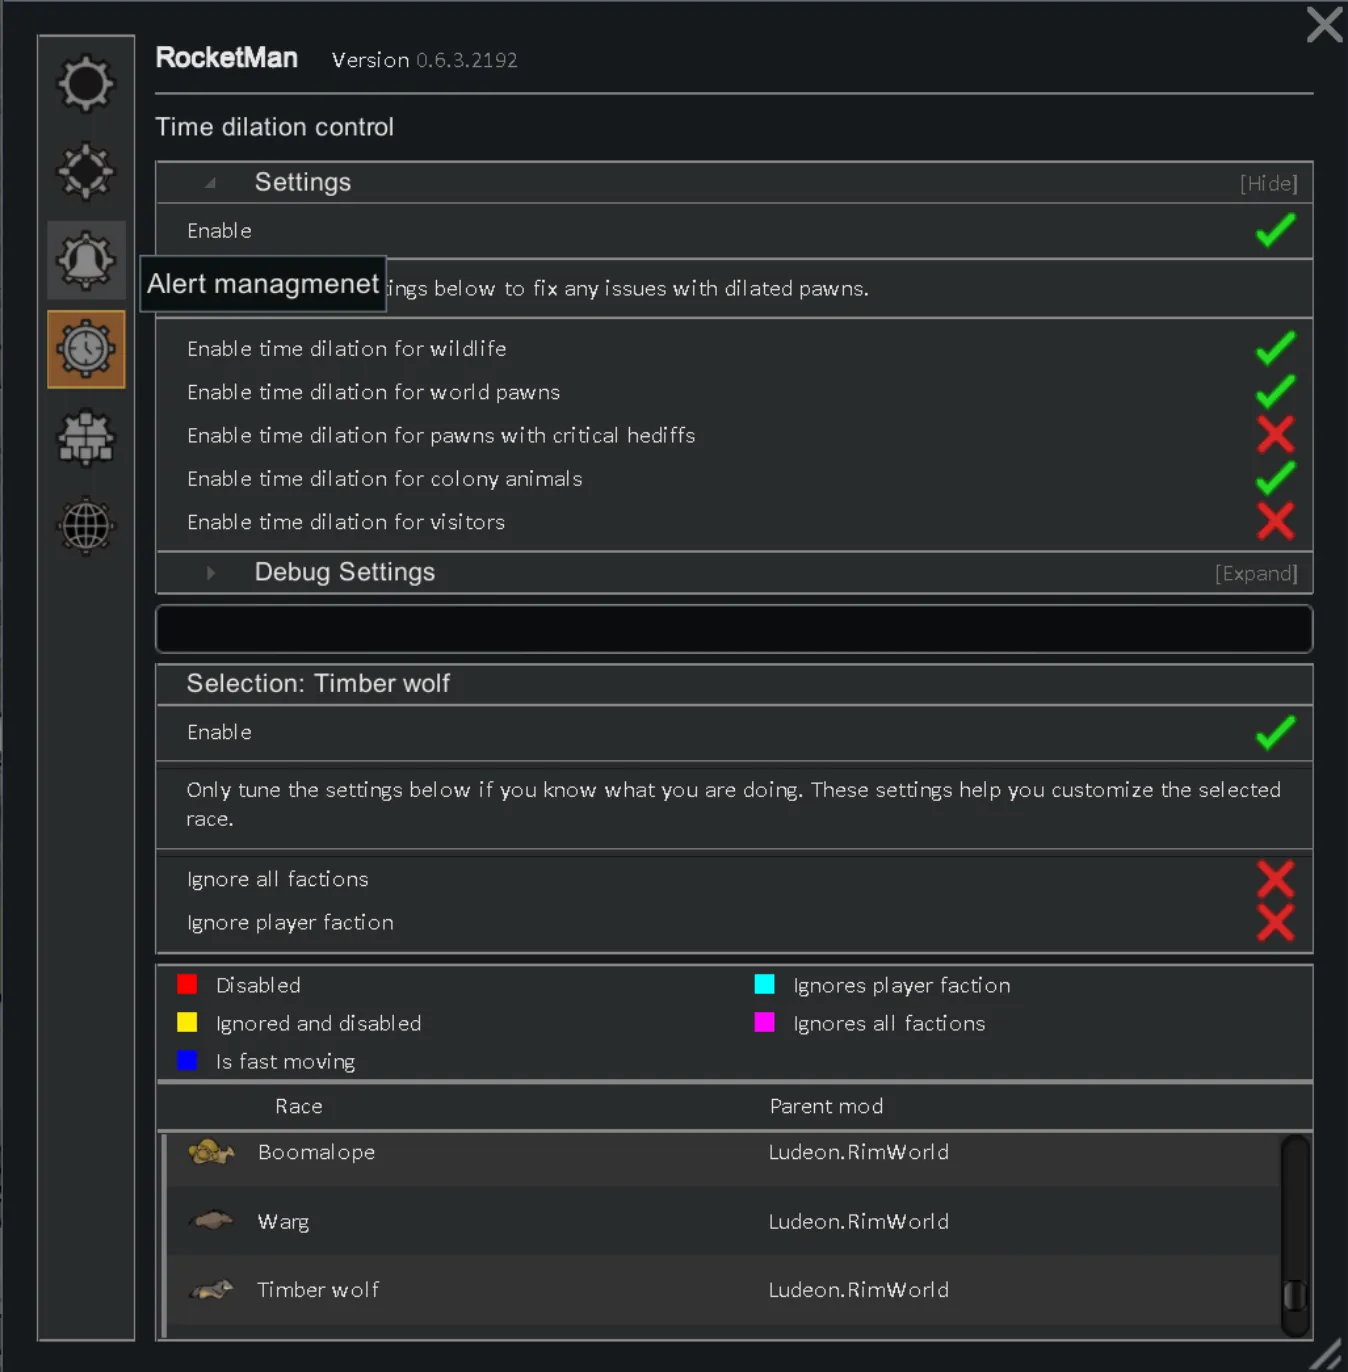
Task: Collapse the Settings section triangle
Action: click(210, 183)
